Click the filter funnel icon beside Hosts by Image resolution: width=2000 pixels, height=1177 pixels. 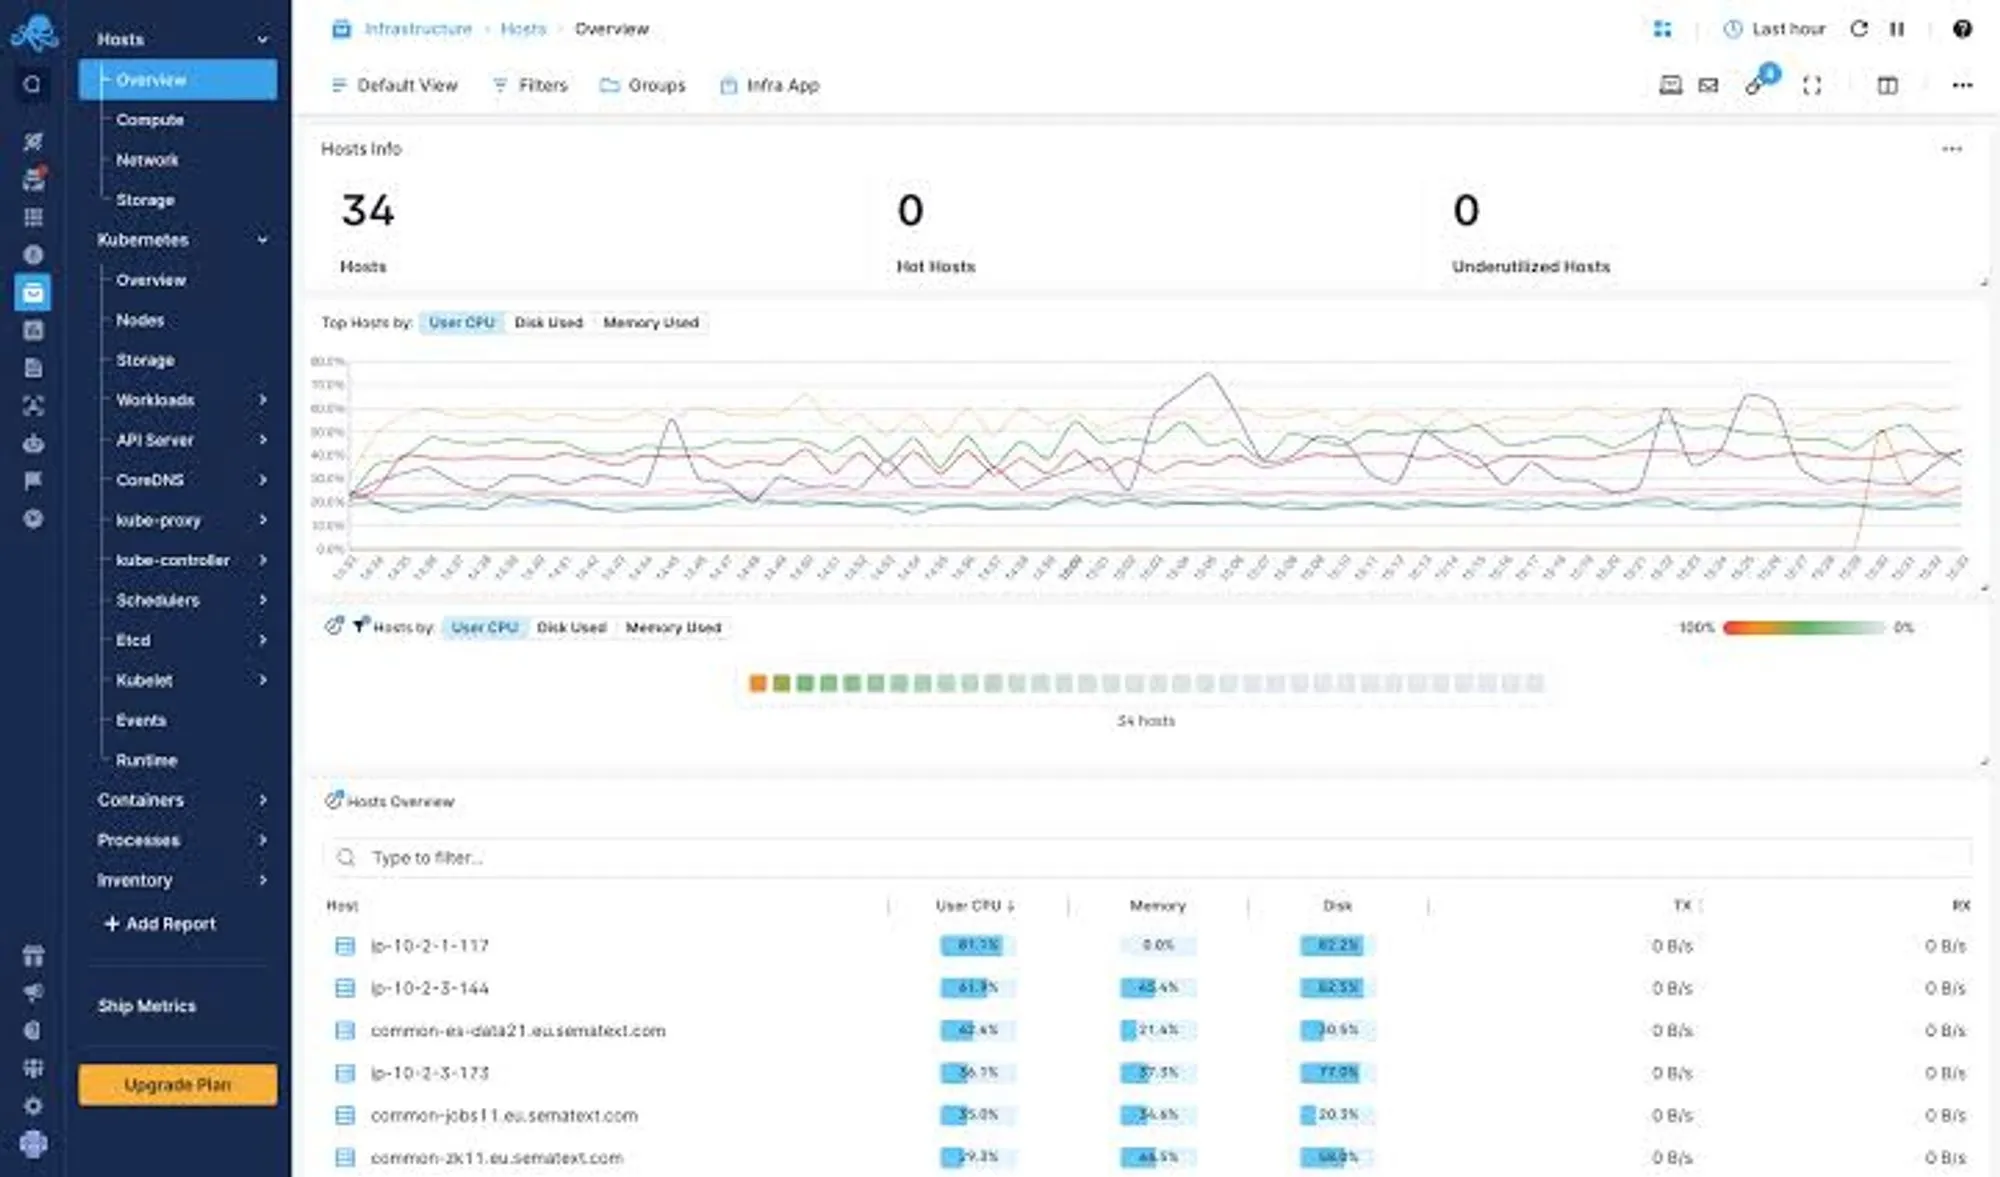[360, 626]
